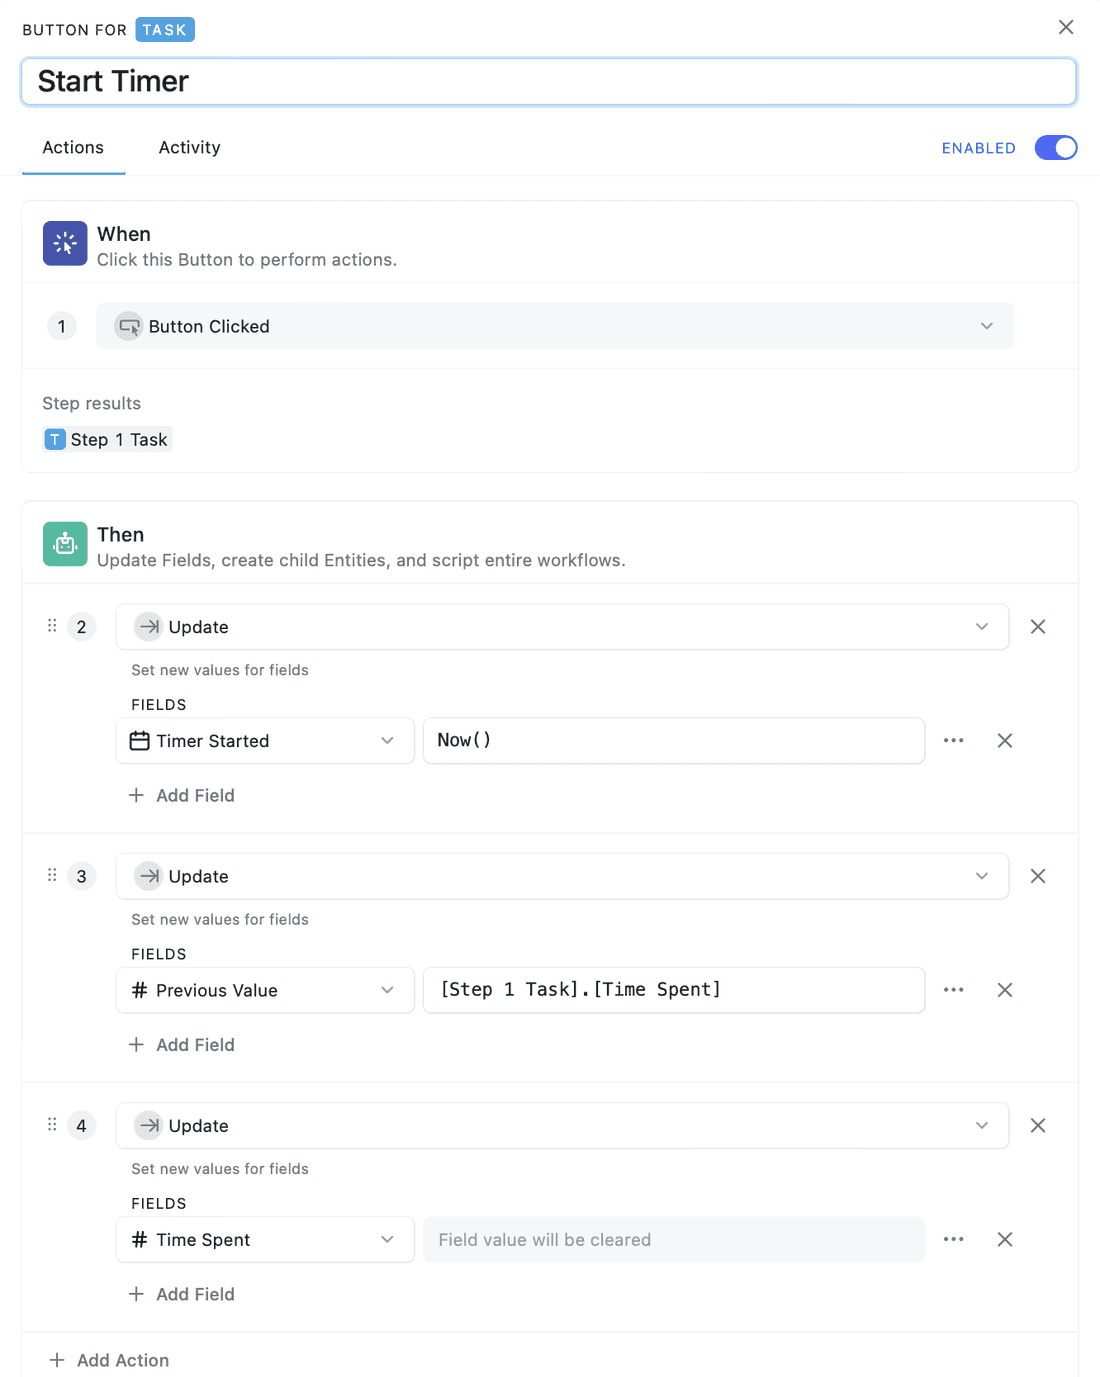Viewport: 1100px width, 1377px height.
Task: Open the Time Spent field selector
Action: [265, 1240]
